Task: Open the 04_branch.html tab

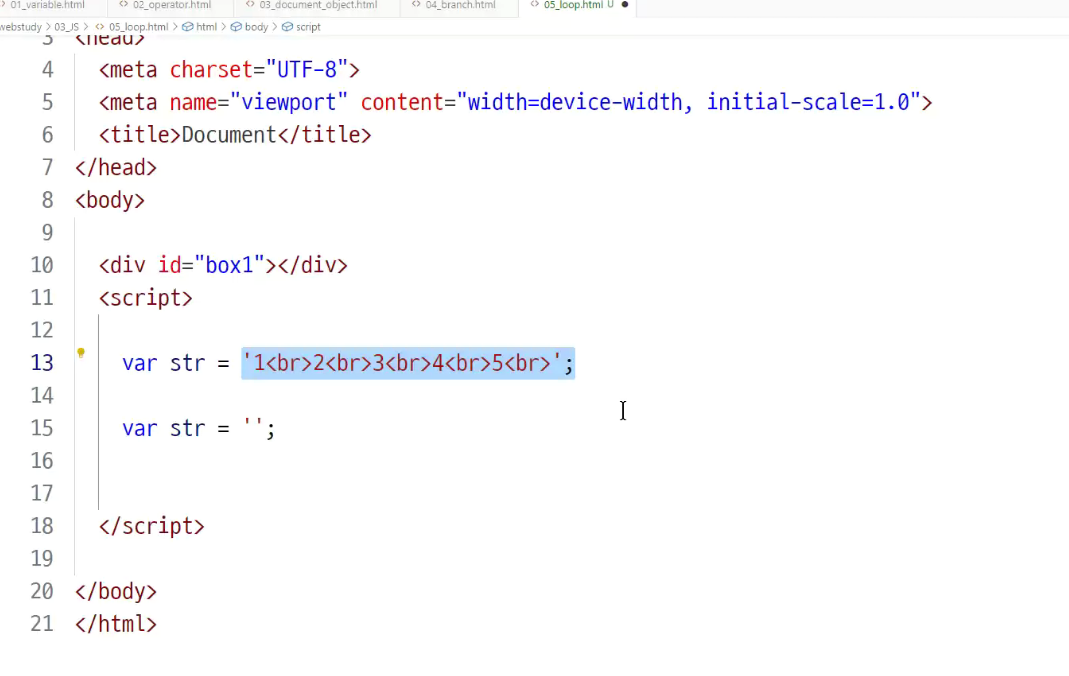Action: point(460,5)
